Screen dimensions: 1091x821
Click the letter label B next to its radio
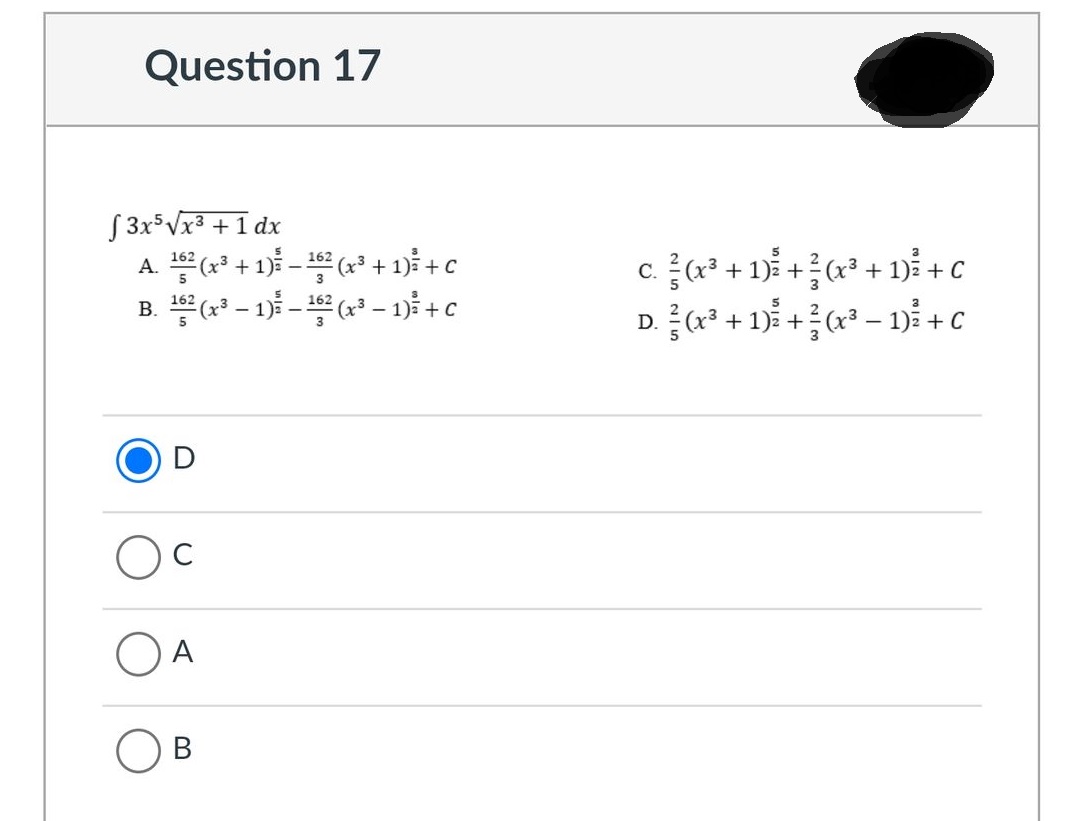(183, 750)
